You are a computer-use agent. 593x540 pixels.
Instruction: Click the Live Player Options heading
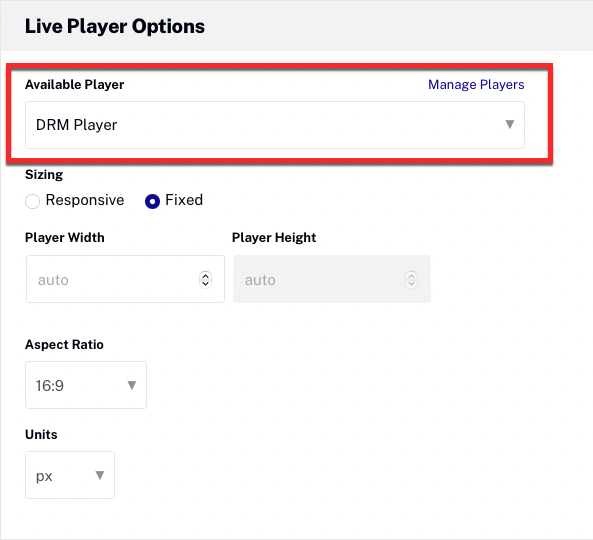click(x=115, y=26)
